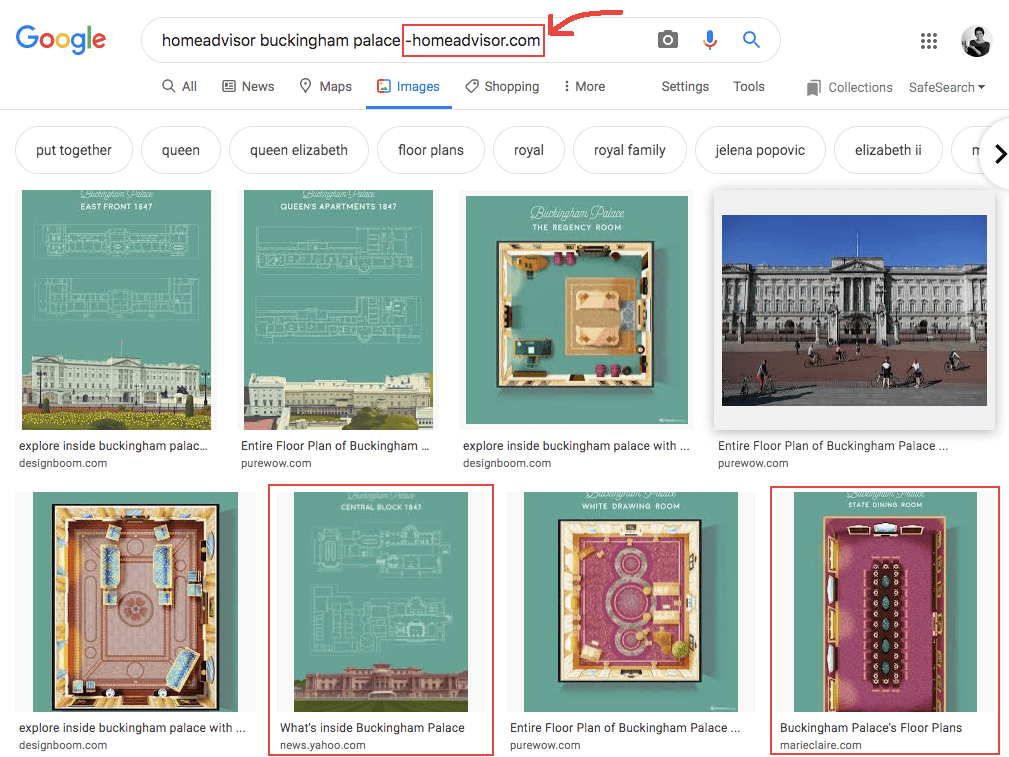Viewport: 1009px width, 757px height.
Task: Open Settings in search toolbar
Action: pos(685,86)
